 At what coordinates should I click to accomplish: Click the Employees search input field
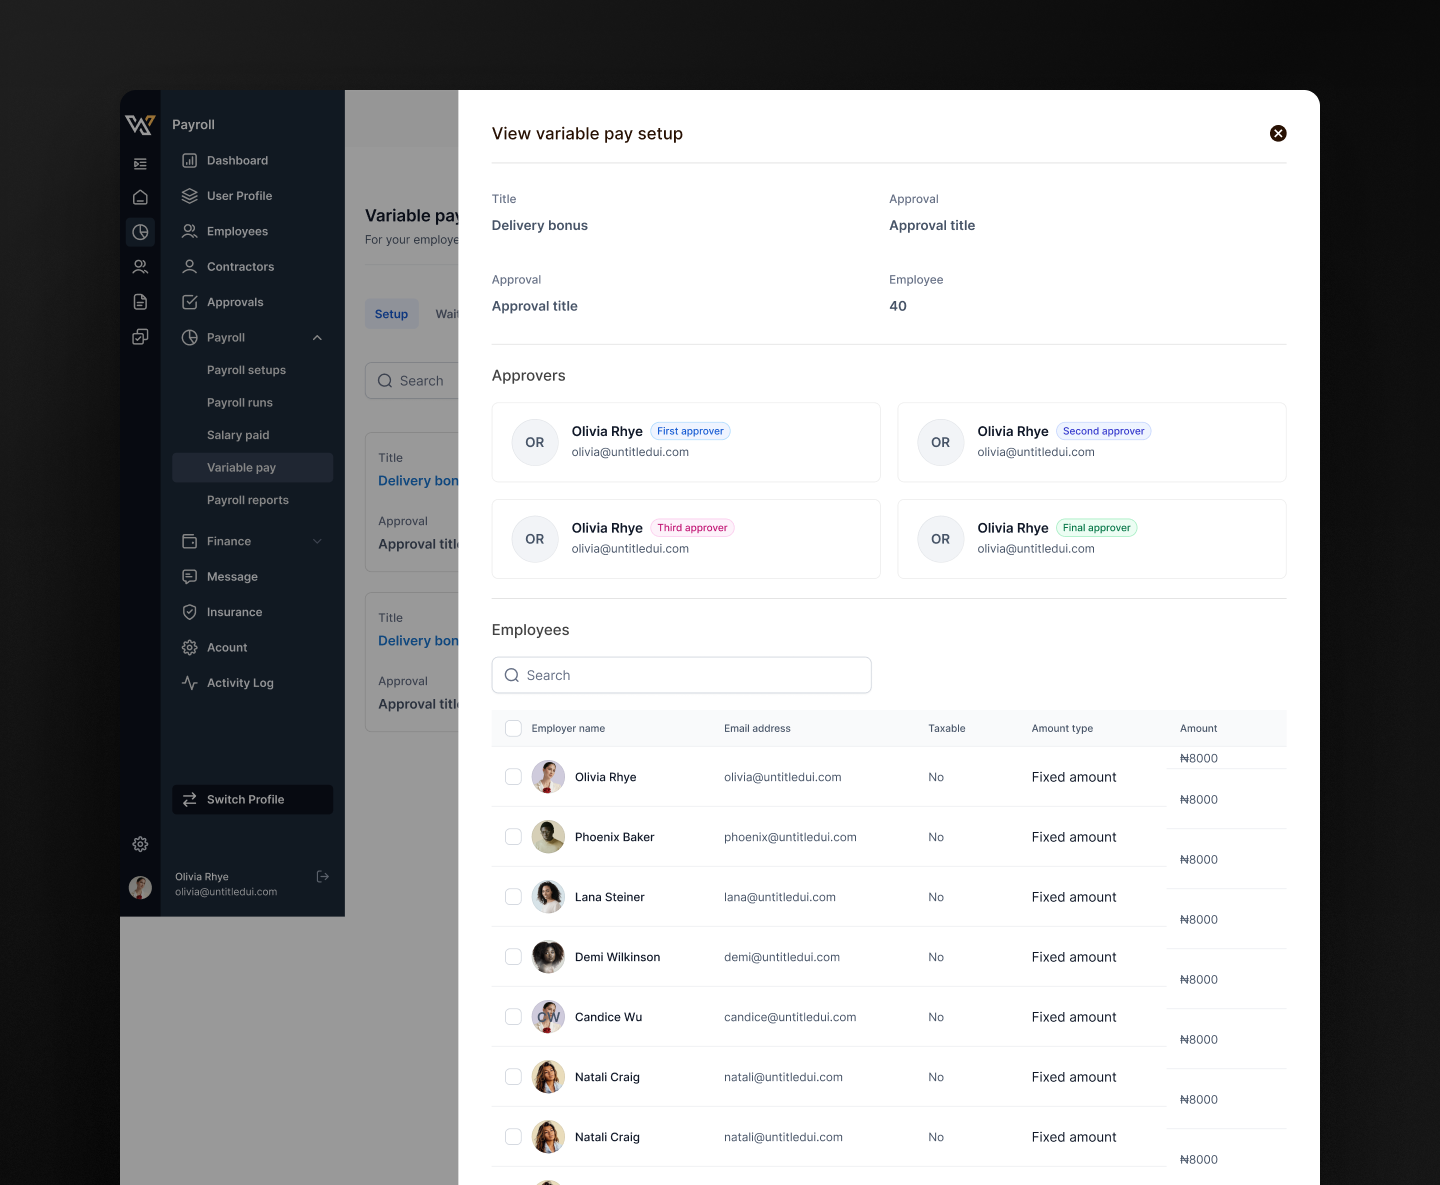pos(681,675)
